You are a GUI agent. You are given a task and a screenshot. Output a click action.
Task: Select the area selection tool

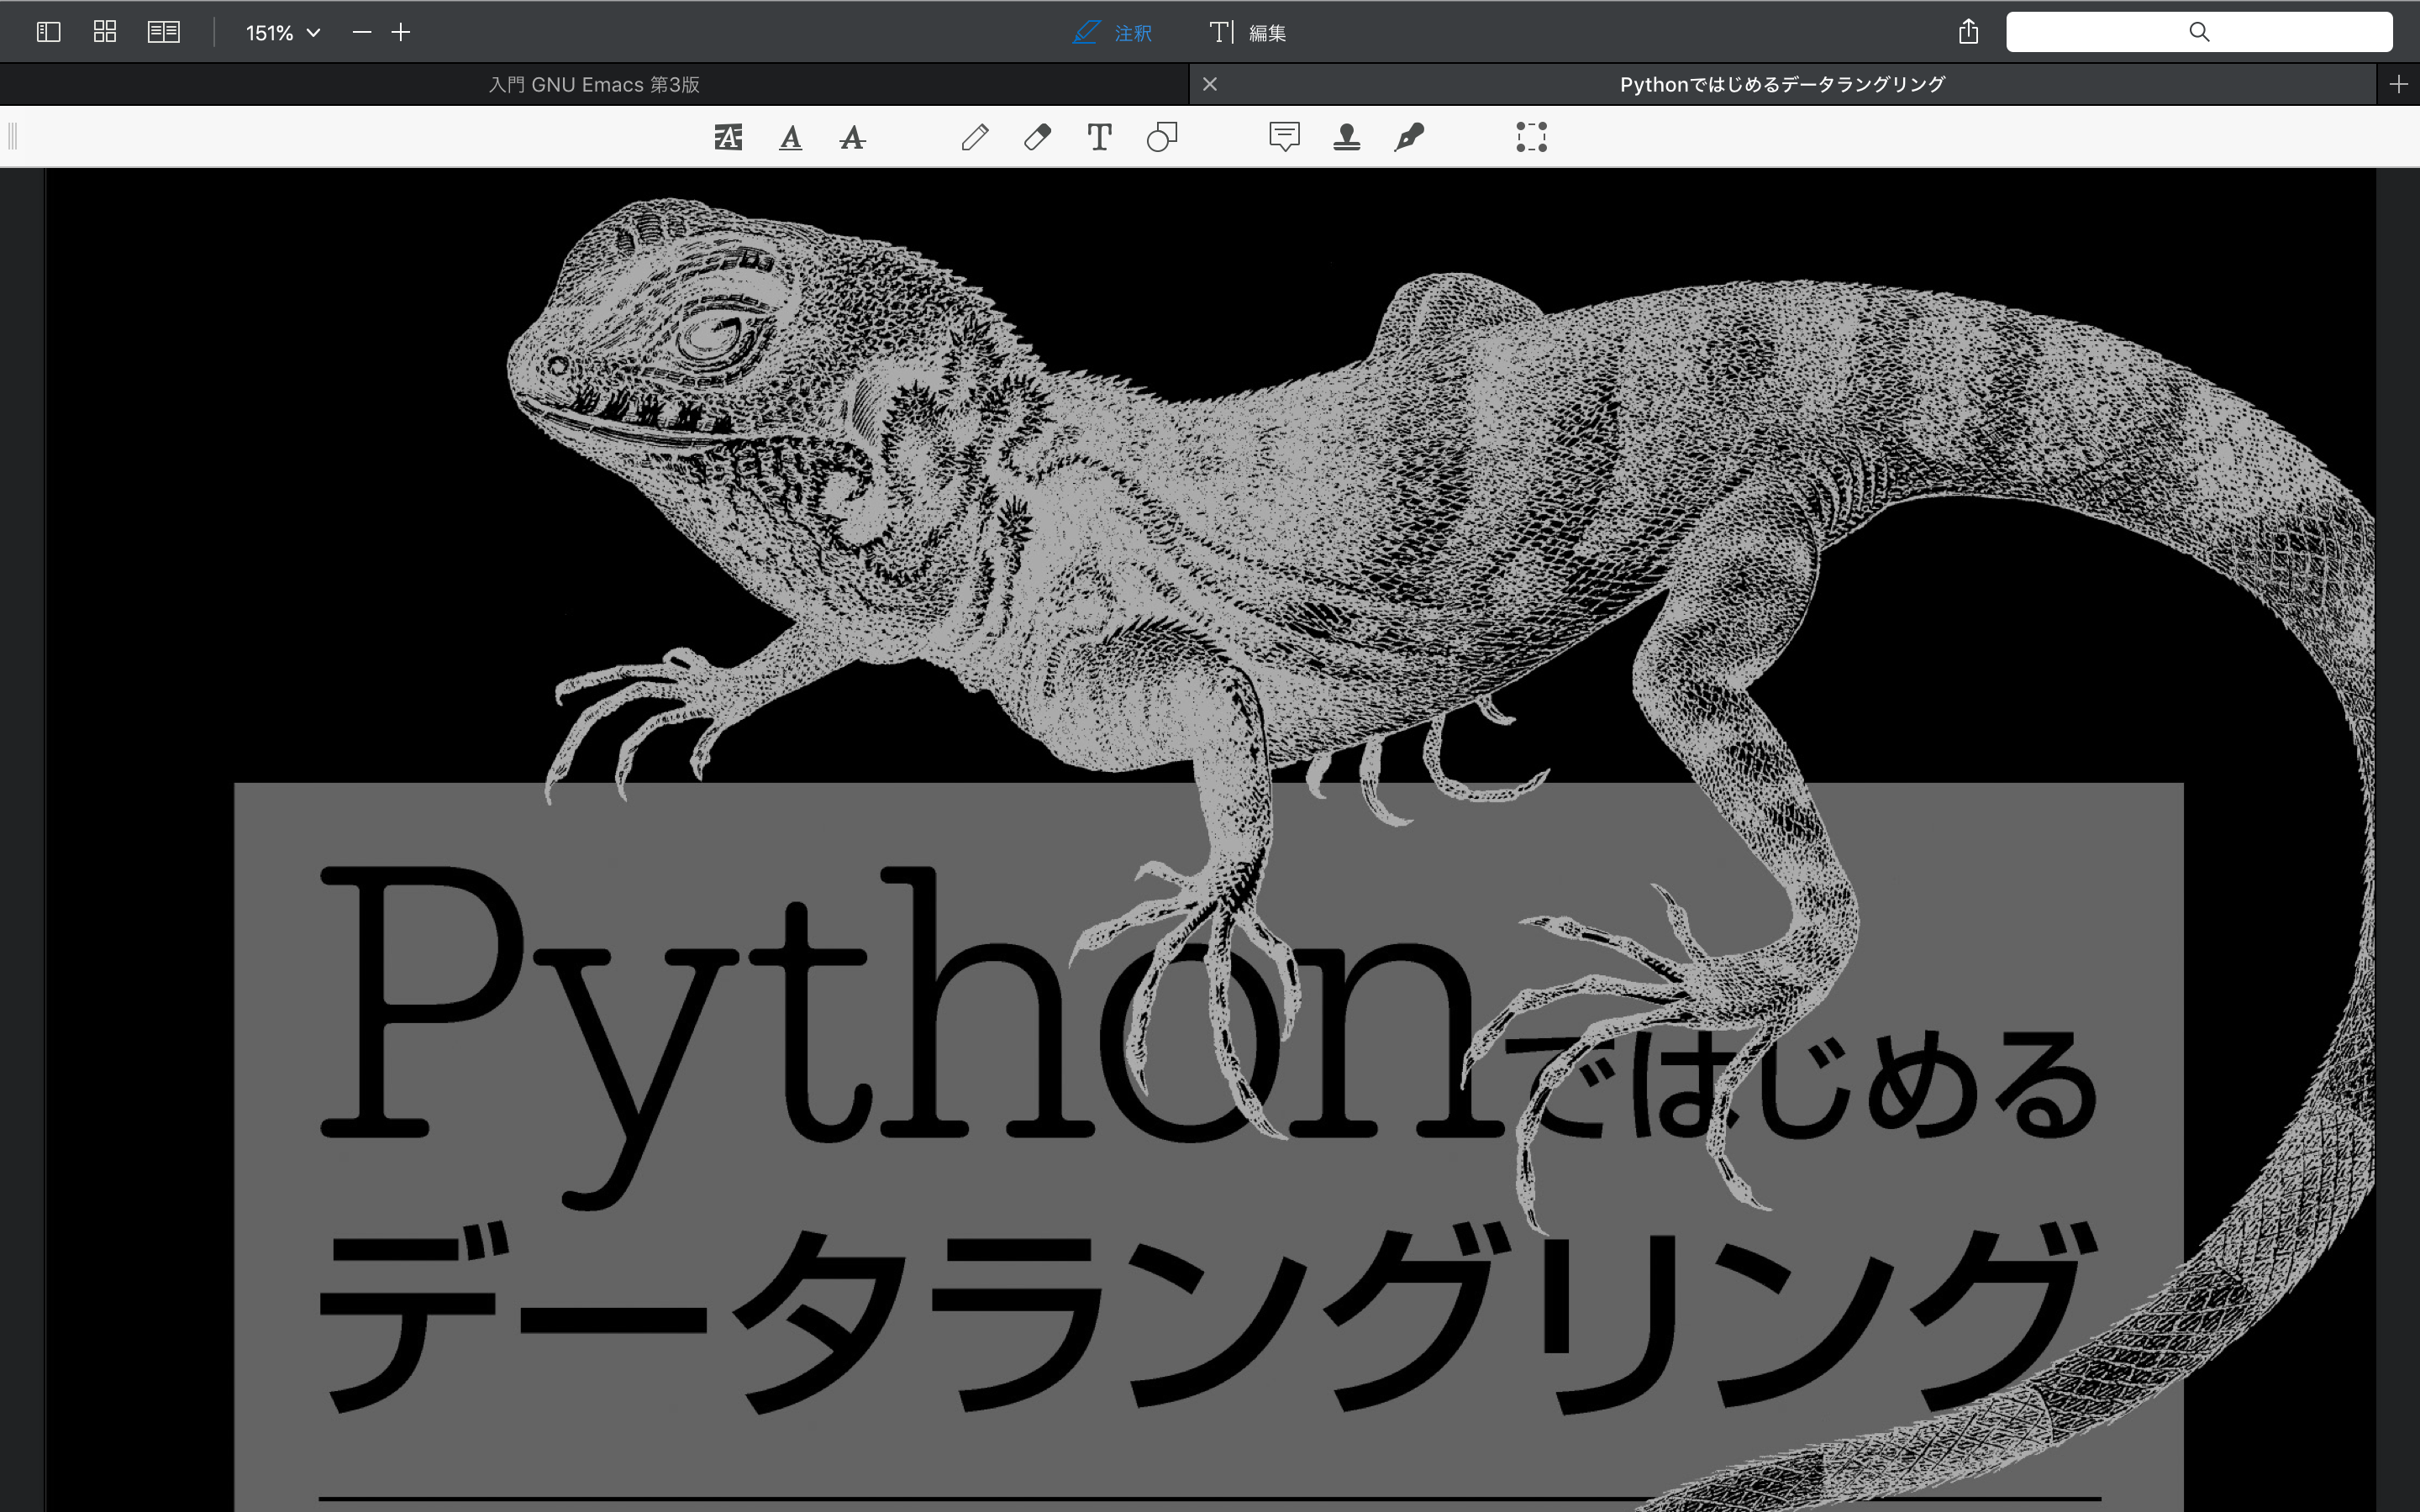pyautogui.click(x=1531, y=137)
